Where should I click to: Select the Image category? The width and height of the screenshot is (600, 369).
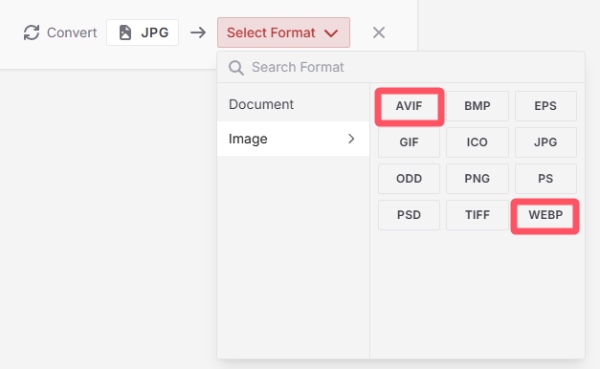point(293,139)
